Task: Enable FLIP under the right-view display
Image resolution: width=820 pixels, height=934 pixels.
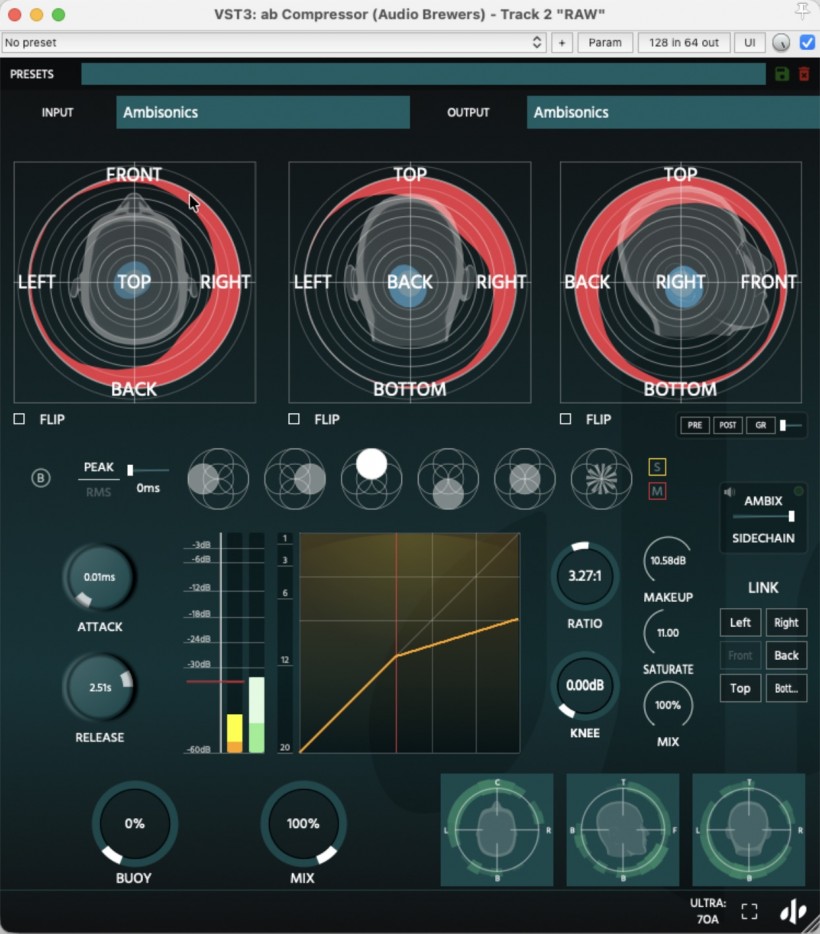Action: 565,419
